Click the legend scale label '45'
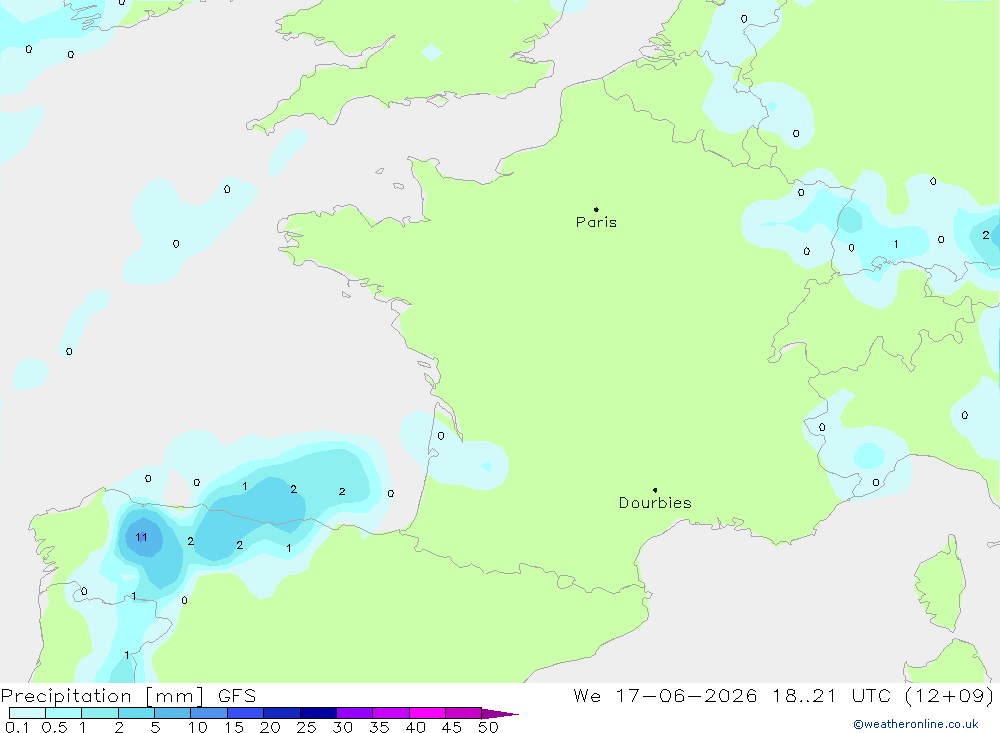This screenshot has width=1000, height=733. click(452, 727)
